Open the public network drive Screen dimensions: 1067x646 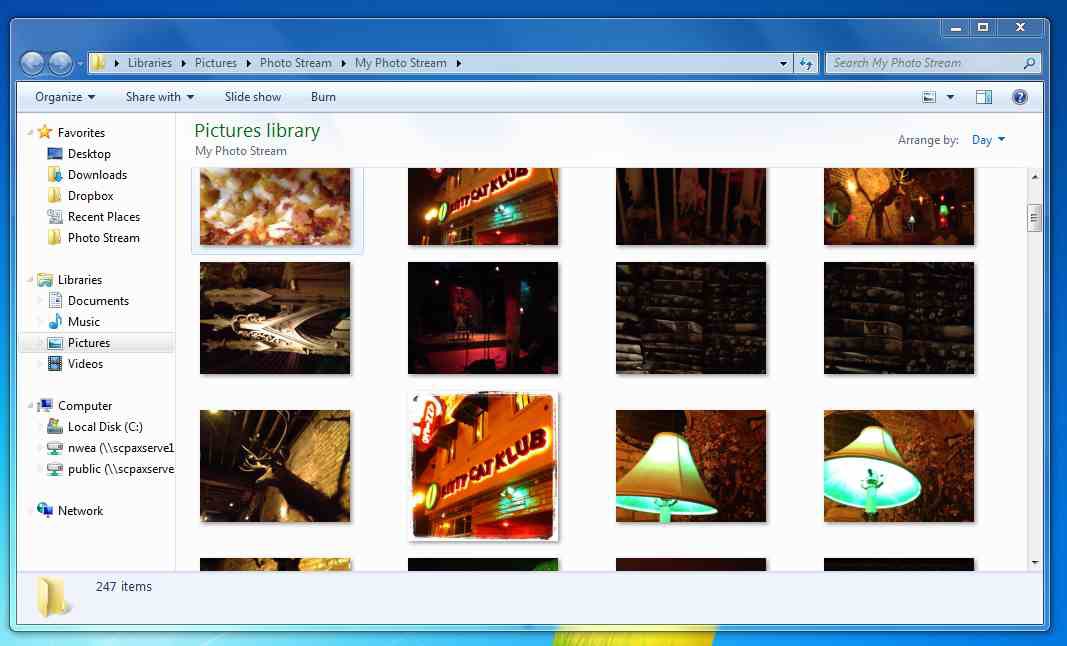pos(120,469)
